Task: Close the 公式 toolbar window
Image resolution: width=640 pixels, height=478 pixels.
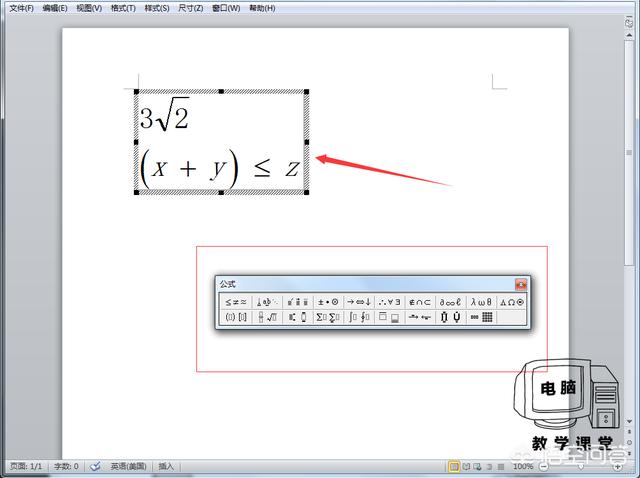Action: 520,284
